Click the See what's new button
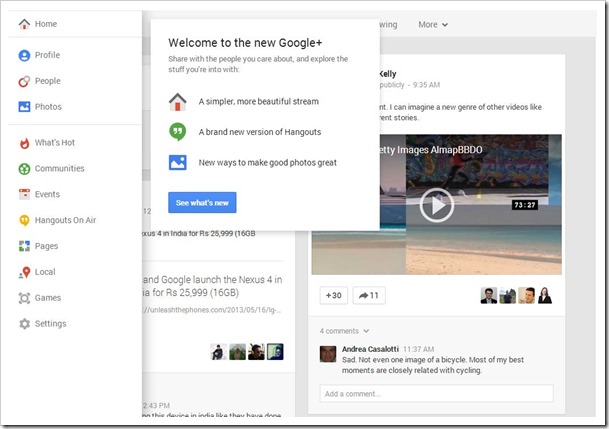Image resolution: width=609 pixels, height=429 pixels. (202, 203)
